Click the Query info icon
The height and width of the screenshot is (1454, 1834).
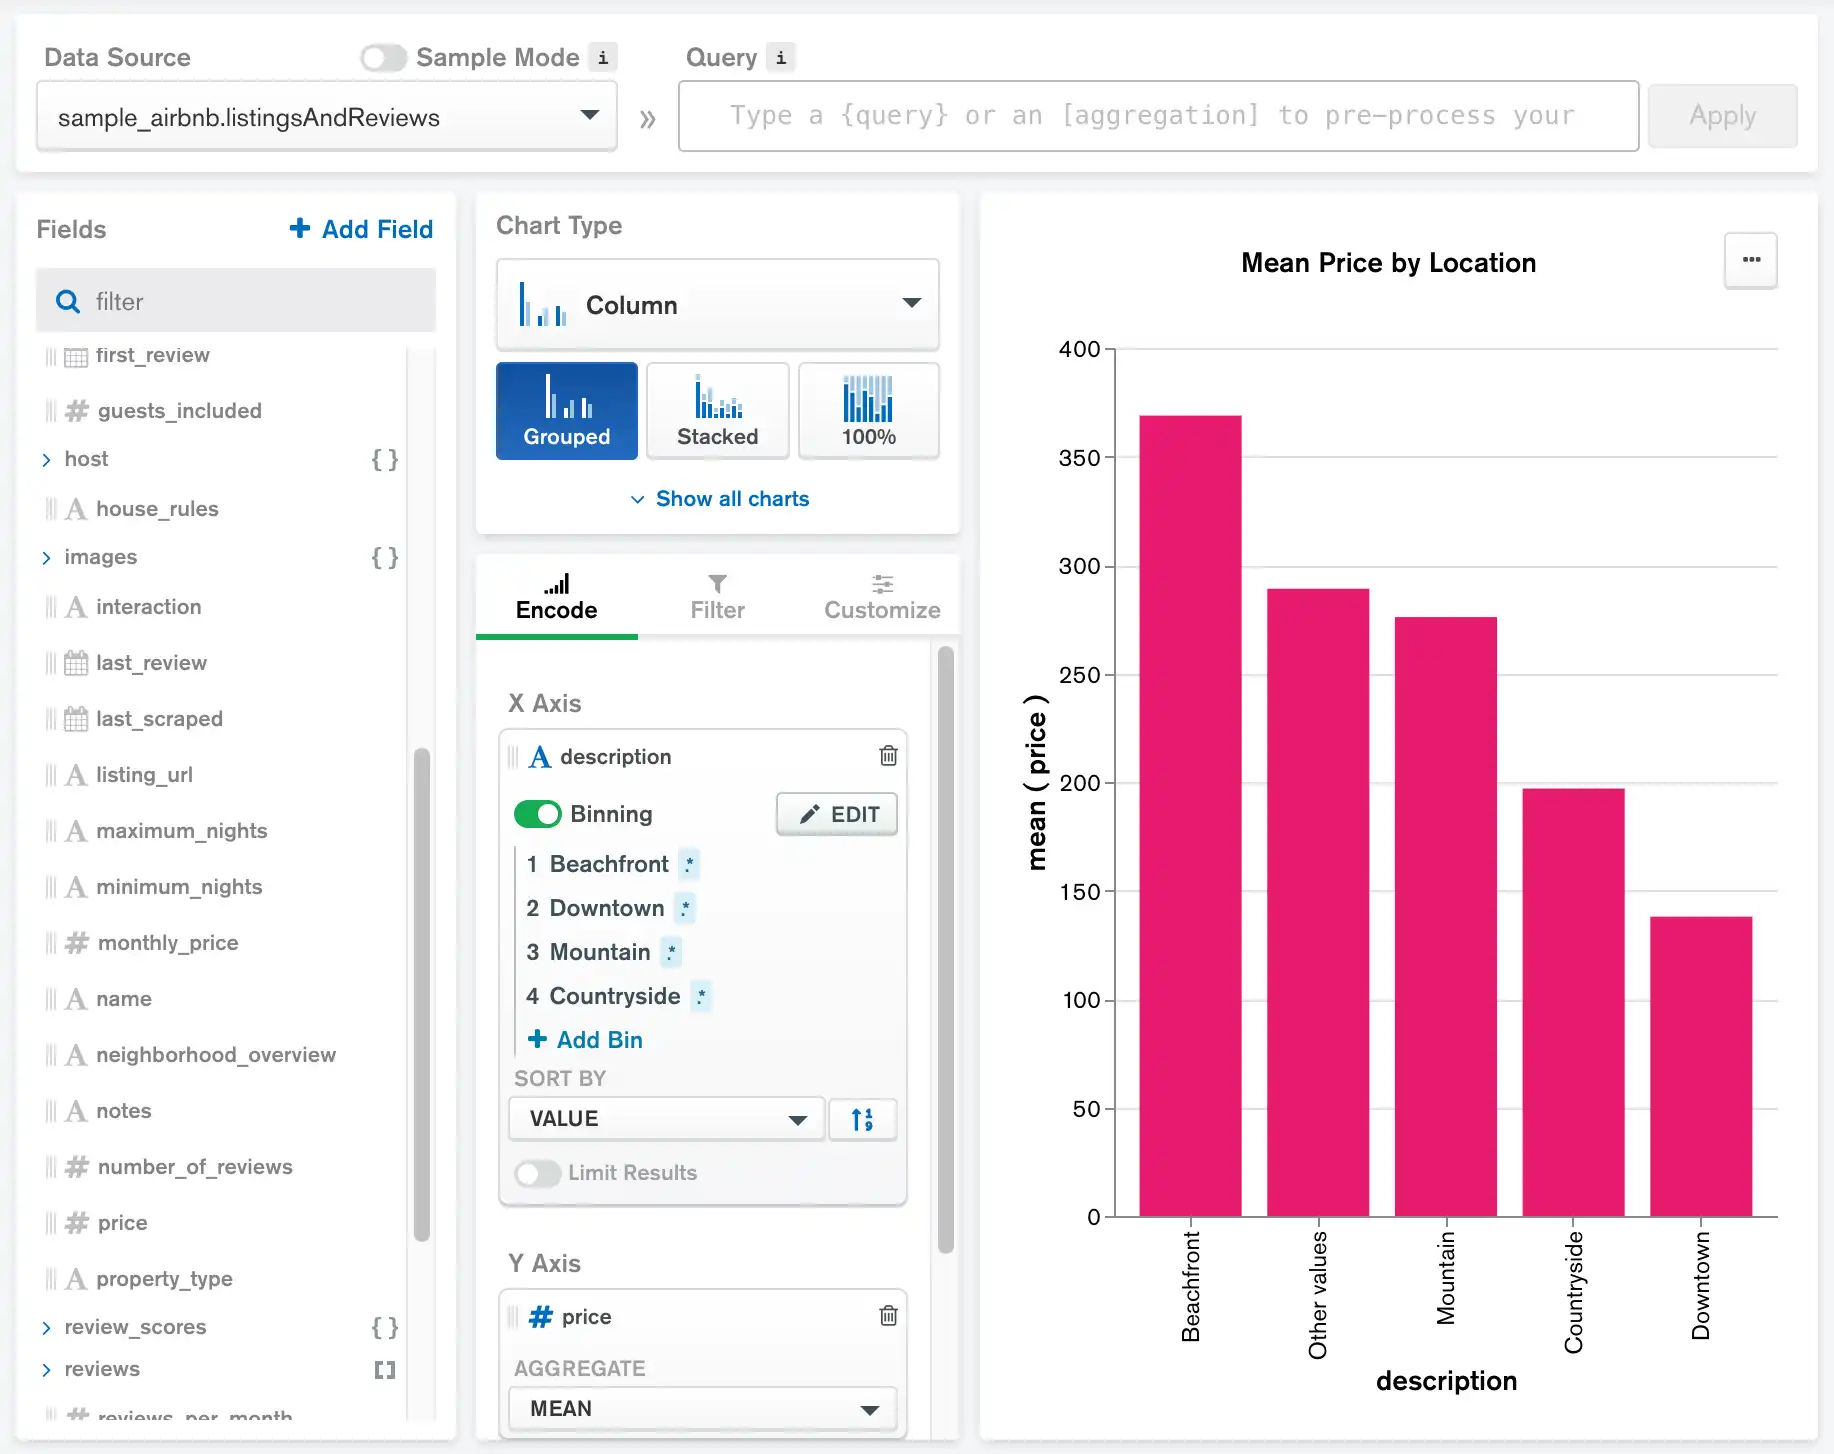tap(780, 58)
